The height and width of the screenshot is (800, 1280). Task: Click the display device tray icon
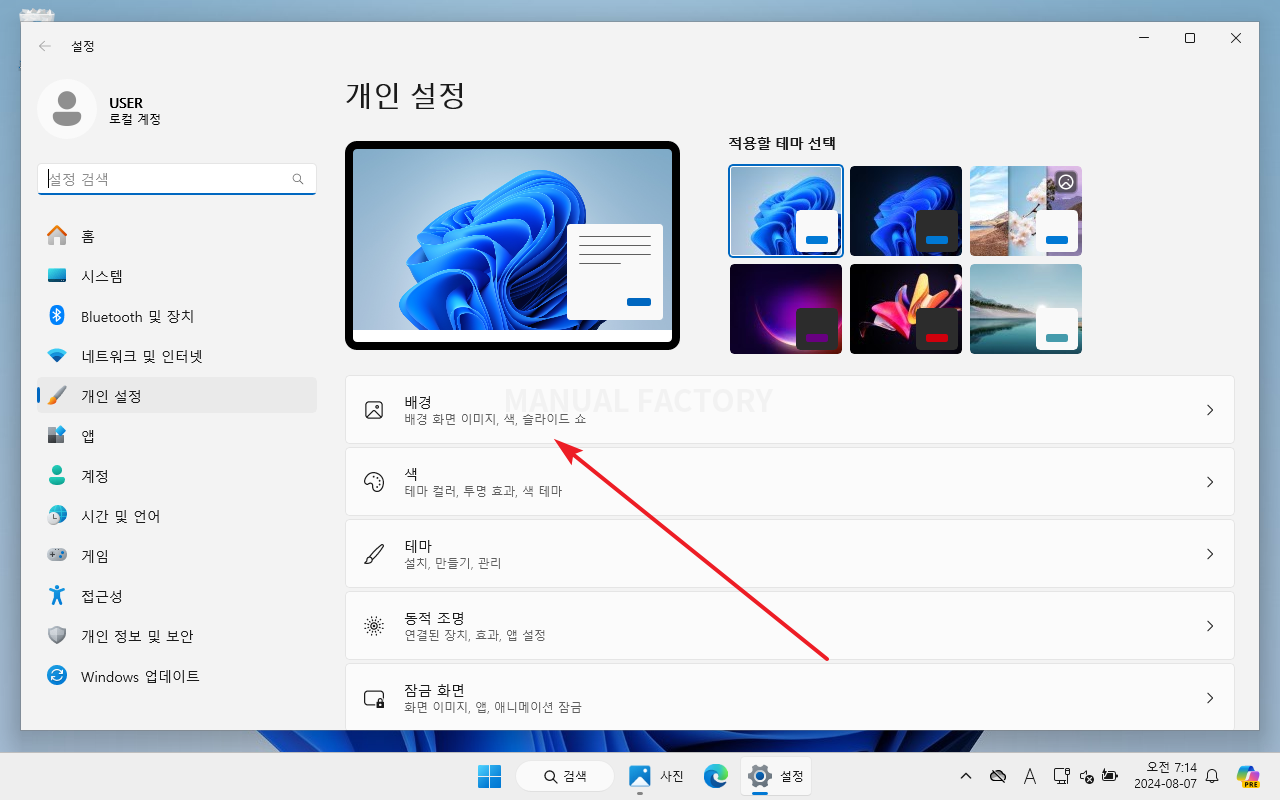pos(1062,776)
